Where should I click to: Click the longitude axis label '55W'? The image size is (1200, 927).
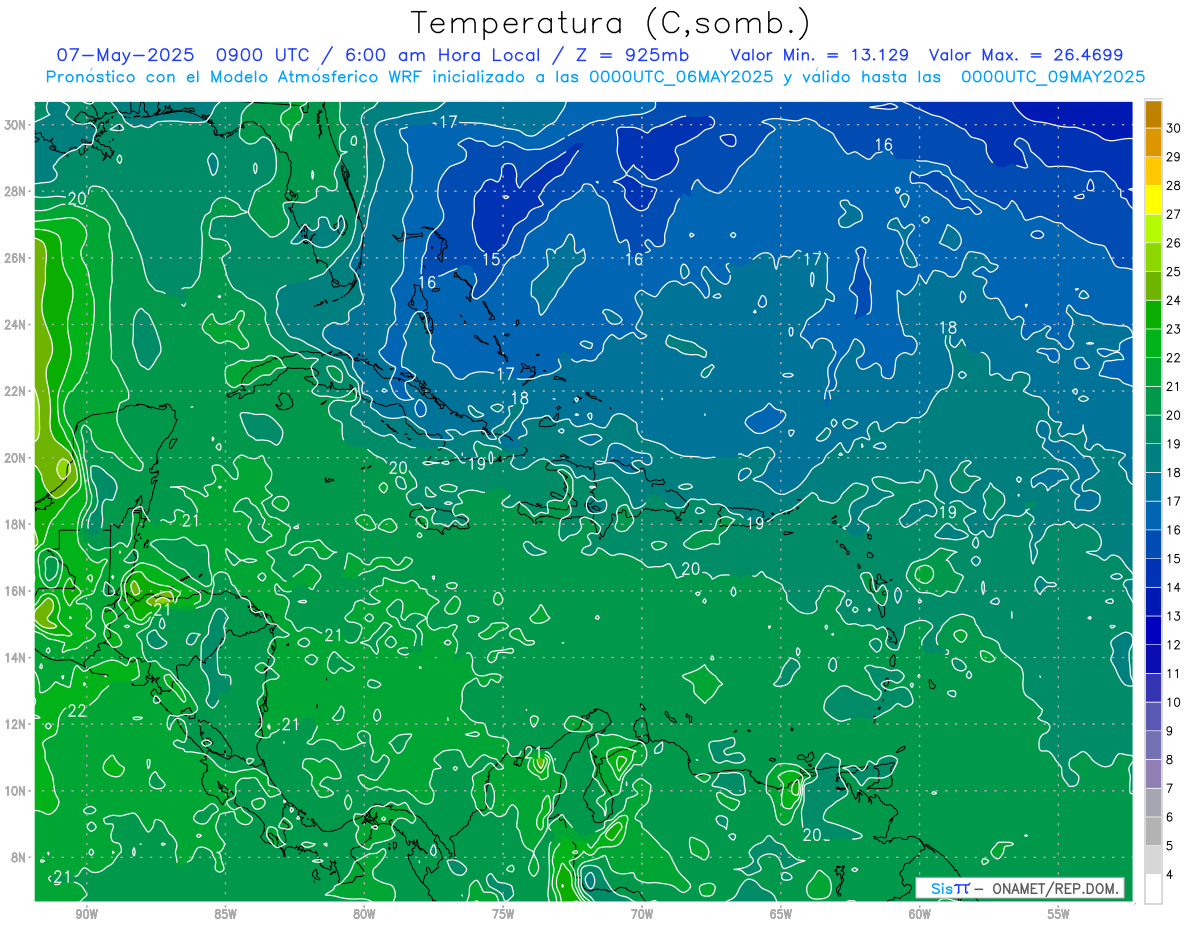(1059, 914)
